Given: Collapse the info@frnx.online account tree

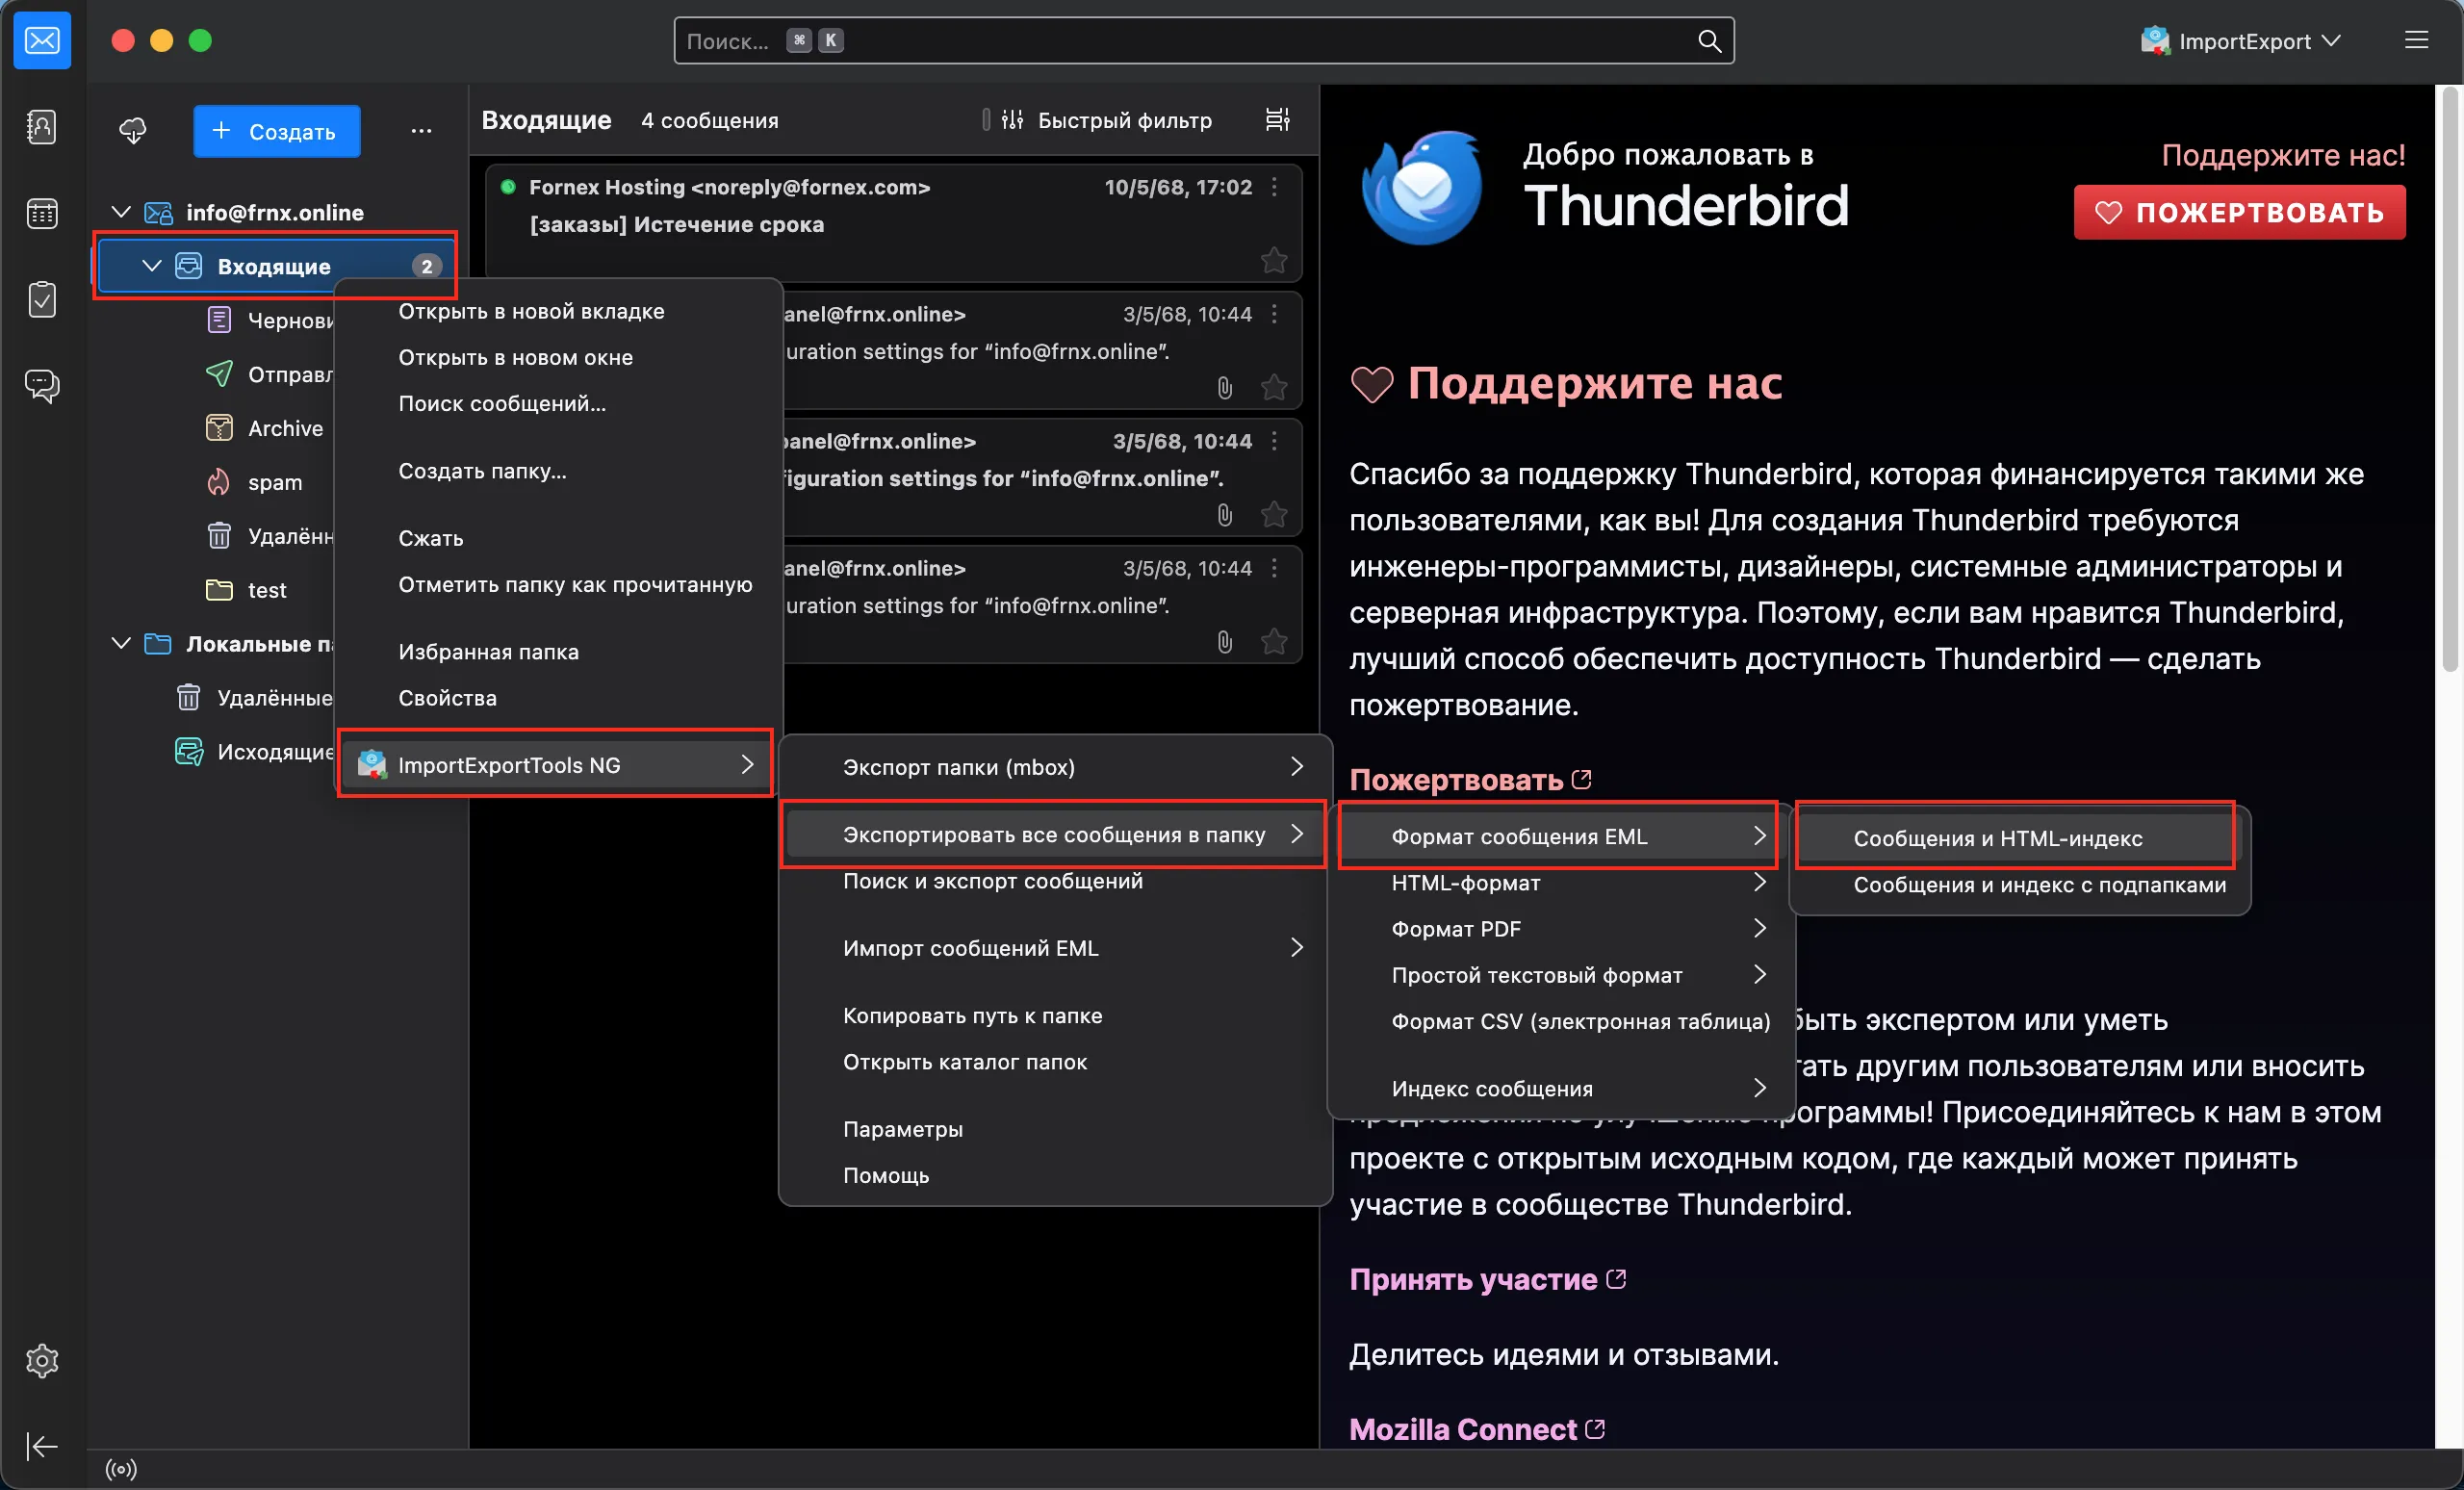Looking at the screenshot, I should [x=121, y=212].
